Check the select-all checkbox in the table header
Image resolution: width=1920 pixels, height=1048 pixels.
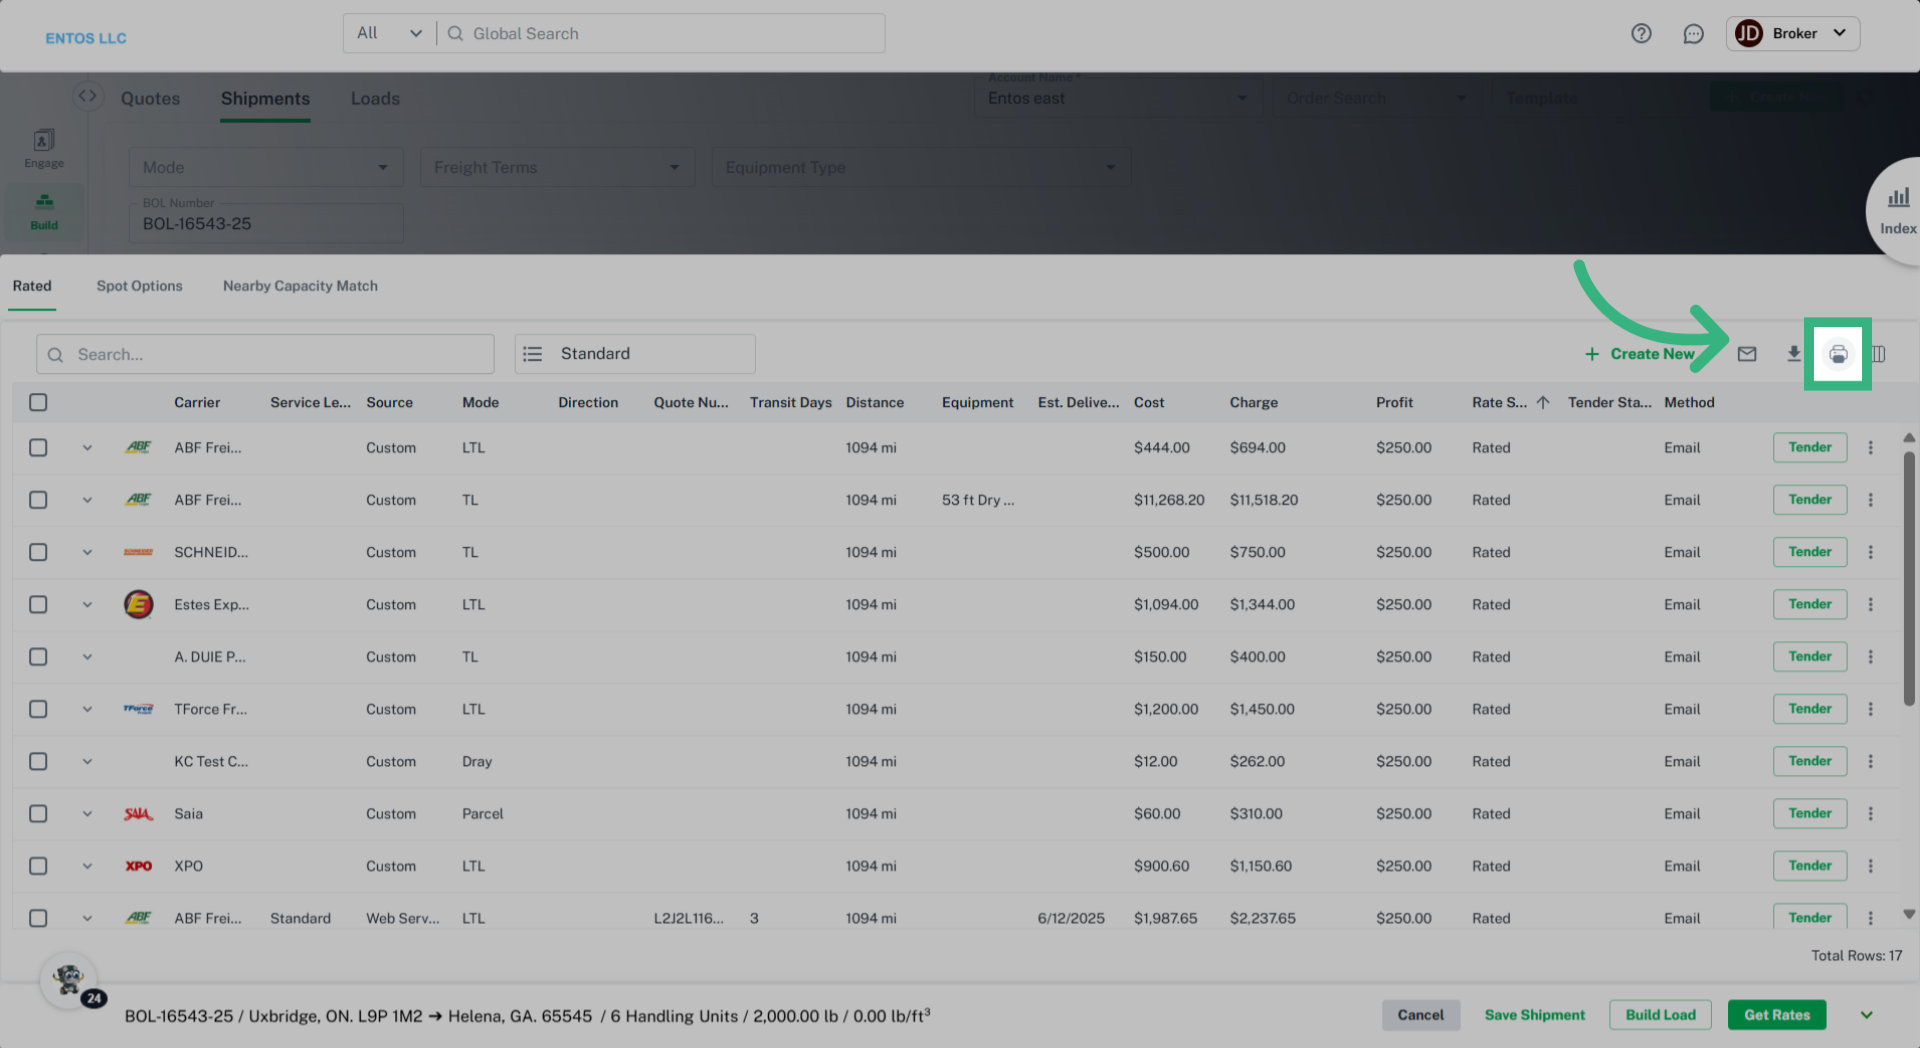tap(38, 402)
